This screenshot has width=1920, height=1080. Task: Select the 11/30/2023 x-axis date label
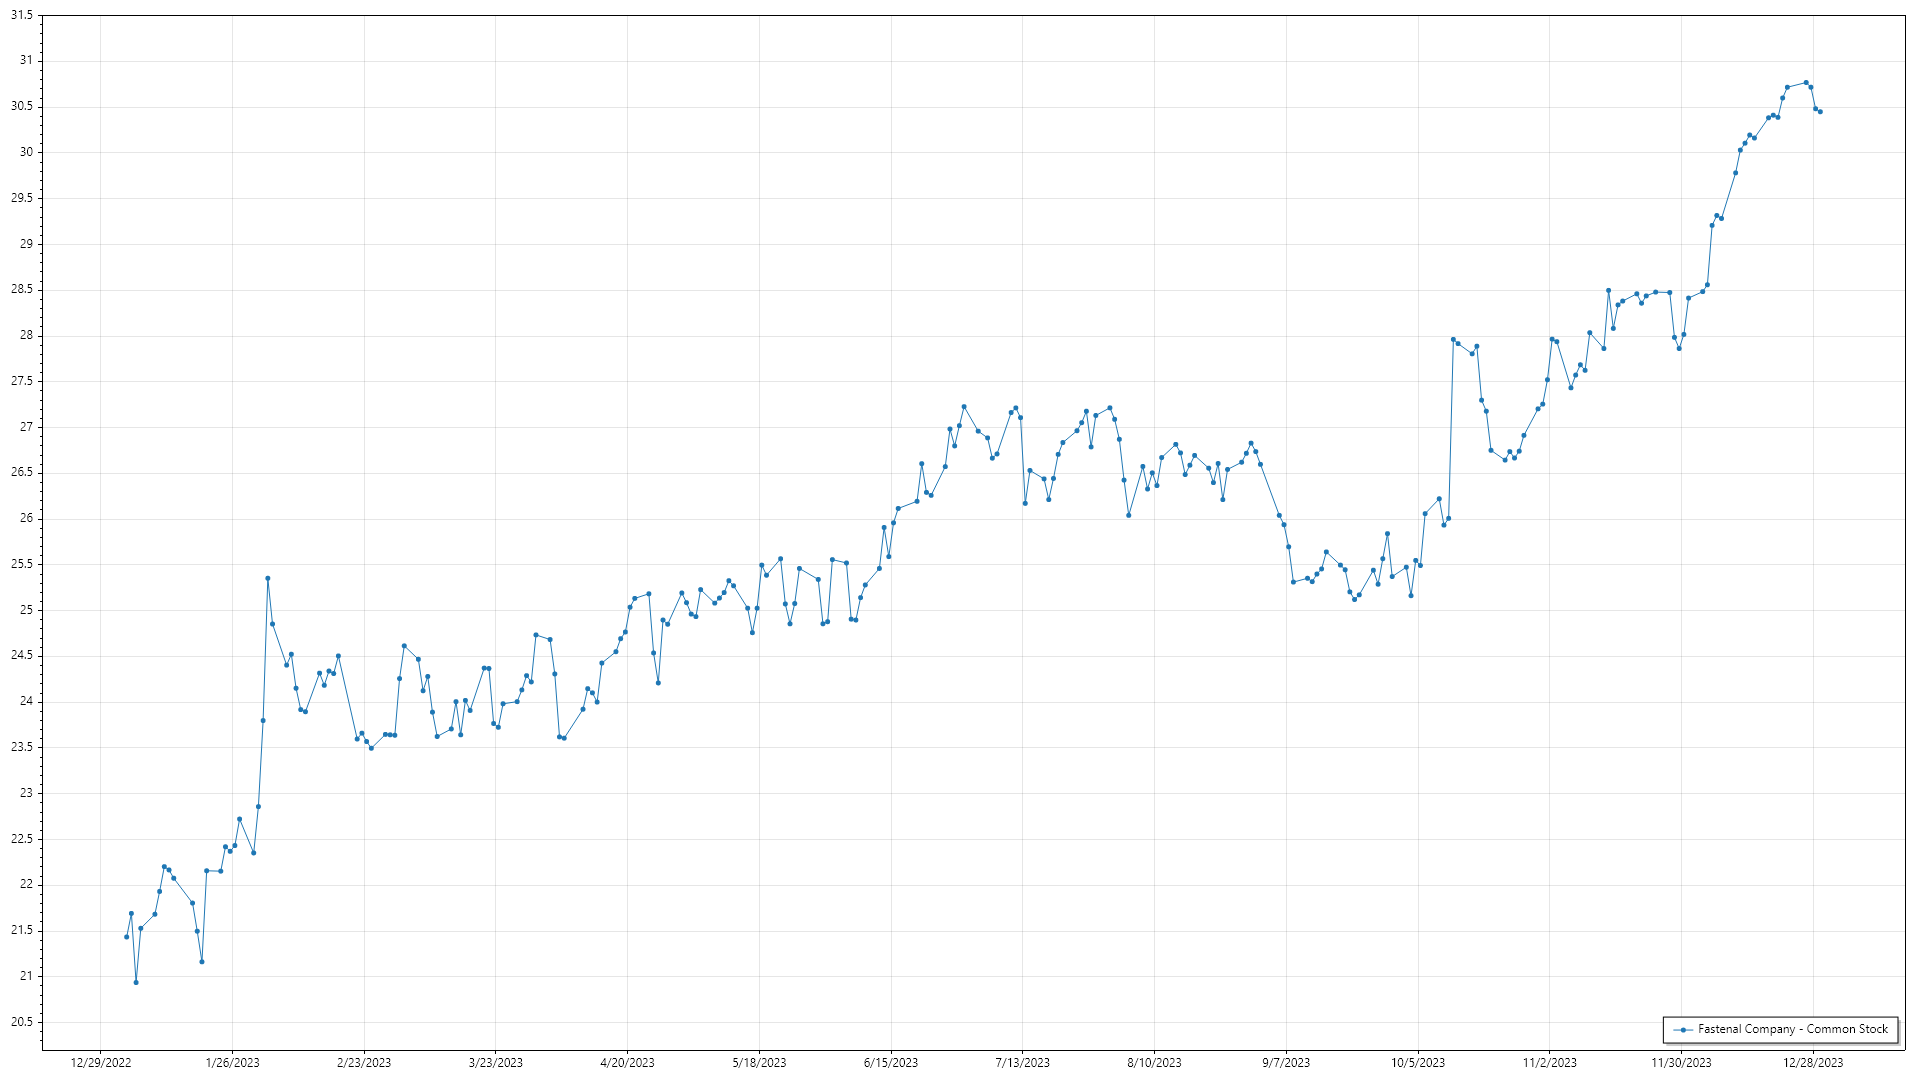[x=1680, y=1063]
